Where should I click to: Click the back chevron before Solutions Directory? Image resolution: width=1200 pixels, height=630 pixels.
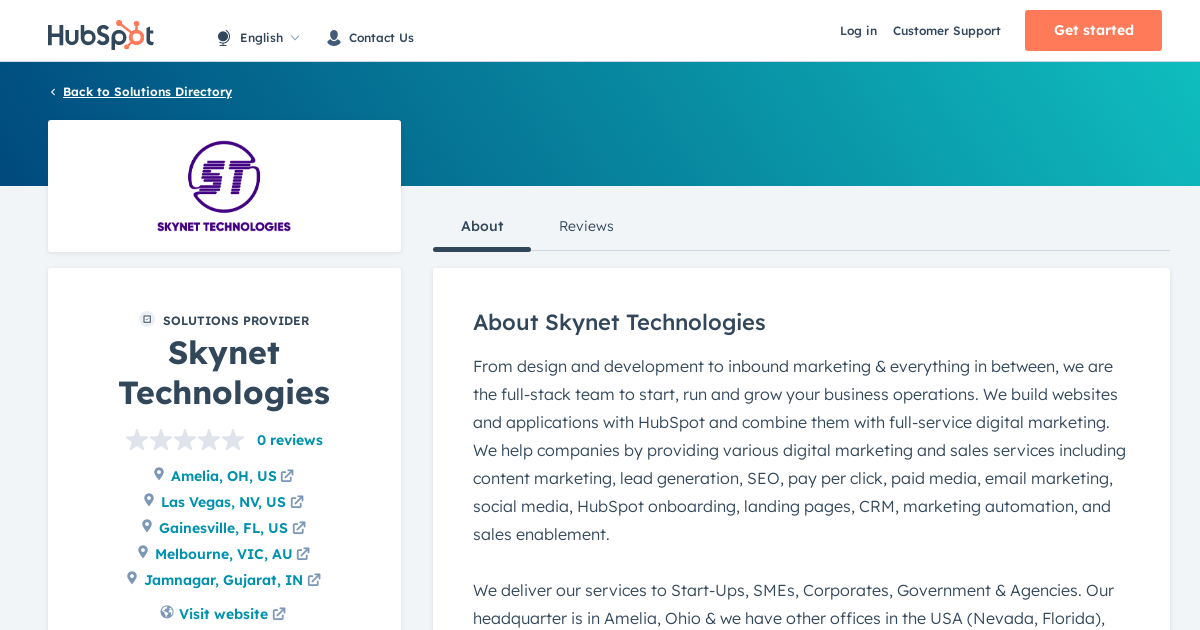pos(53,92)
